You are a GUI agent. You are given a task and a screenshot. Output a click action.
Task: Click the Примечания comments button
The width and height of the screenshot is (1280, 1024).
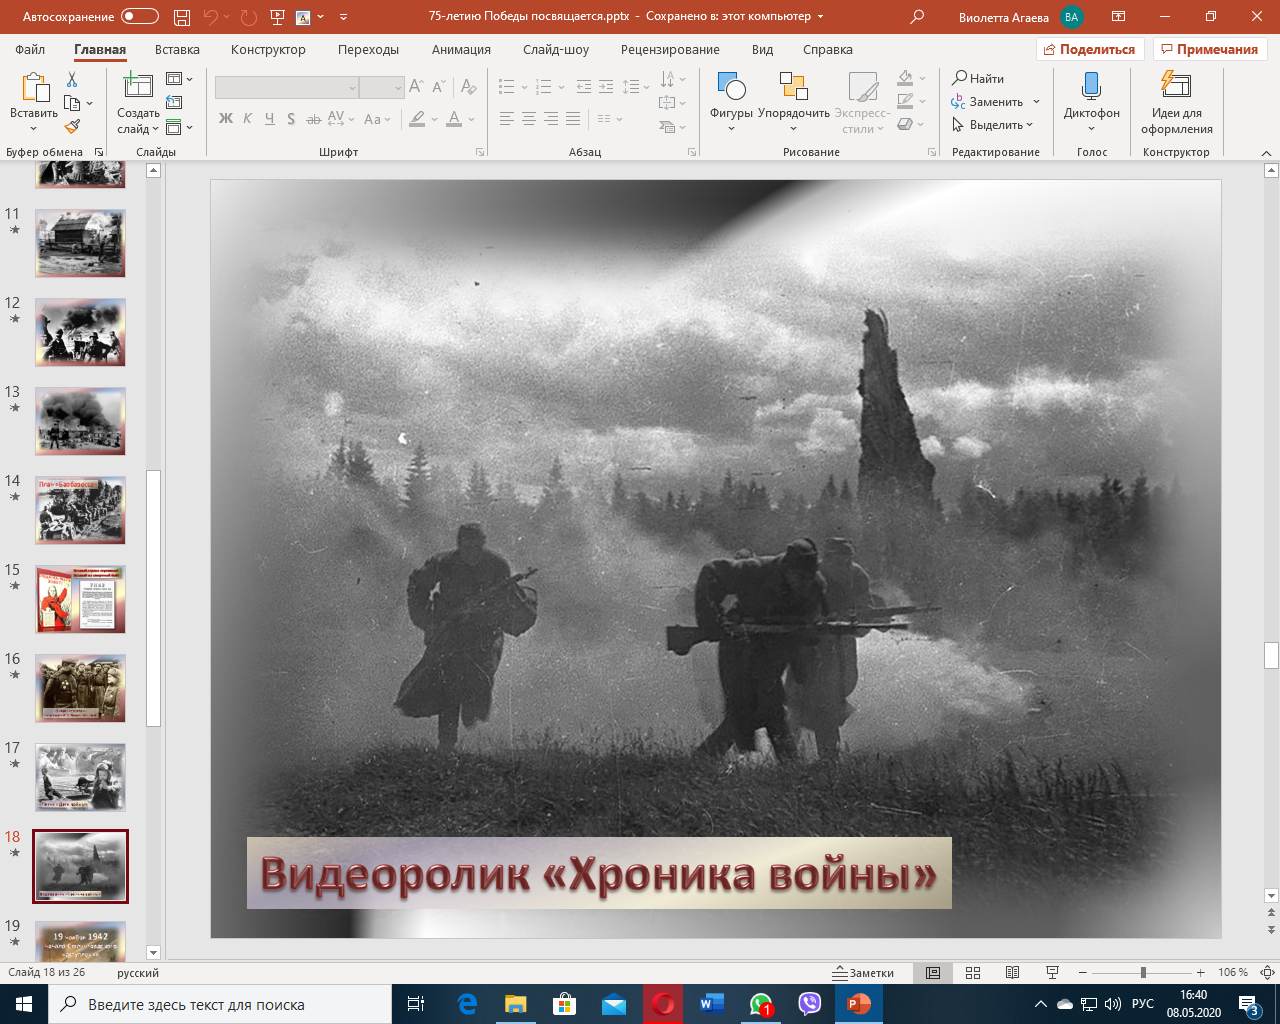[x=1210, y=49]
